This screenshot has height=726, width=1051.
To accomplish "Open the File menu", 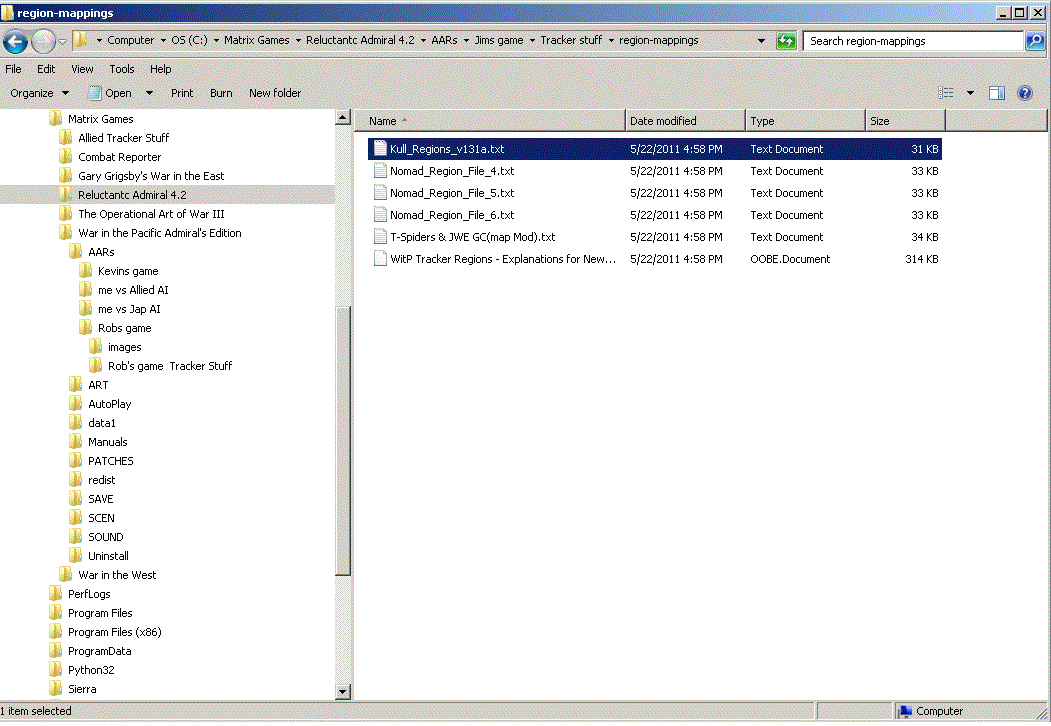I will pos(13,69).
